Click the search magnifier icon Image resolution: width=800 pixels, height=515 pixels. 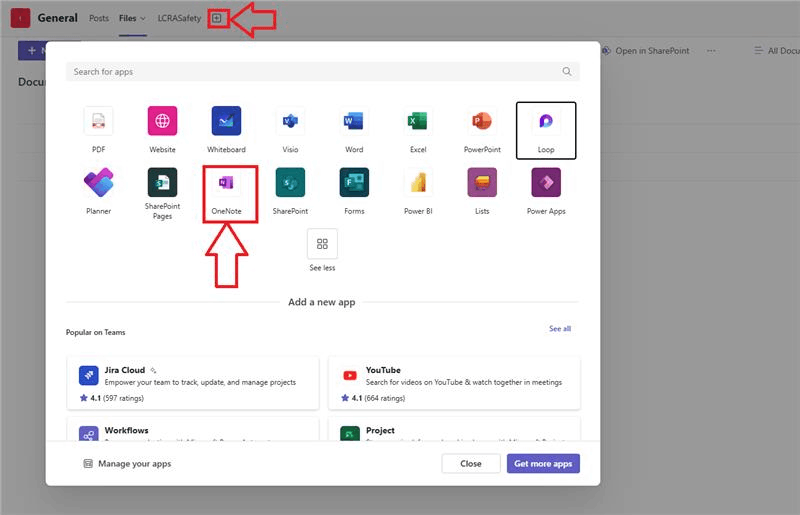point(567,71)
